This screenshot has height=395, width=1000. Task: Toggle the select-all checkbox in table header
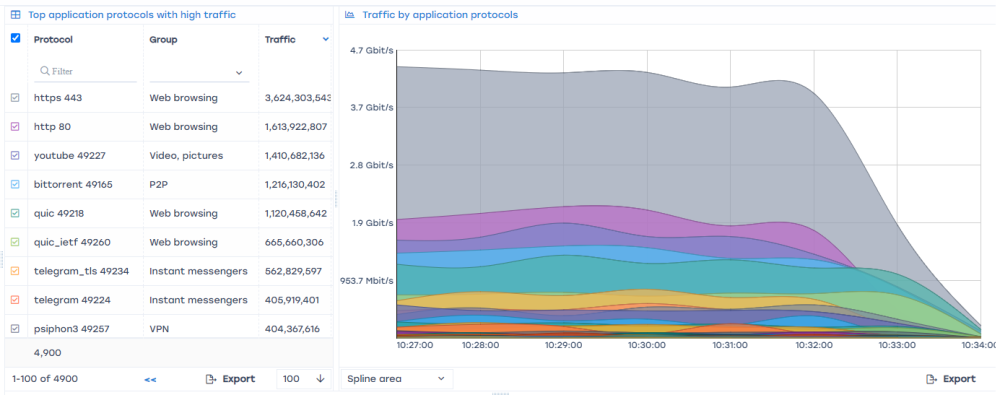click(x=16, y=38)
